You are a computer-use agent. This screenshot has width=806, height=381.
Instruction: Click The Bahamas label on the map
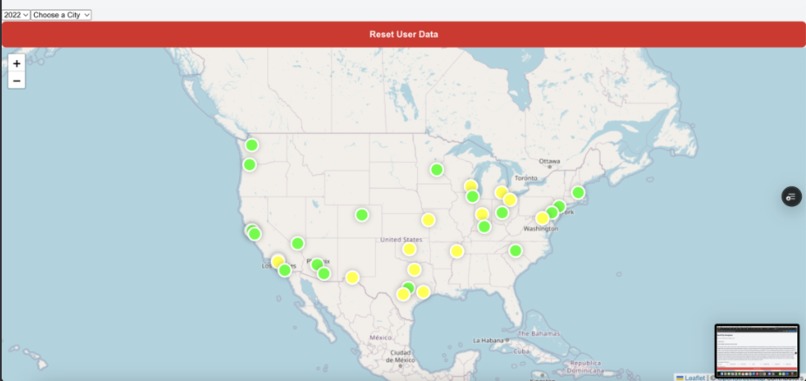[538, 333]
